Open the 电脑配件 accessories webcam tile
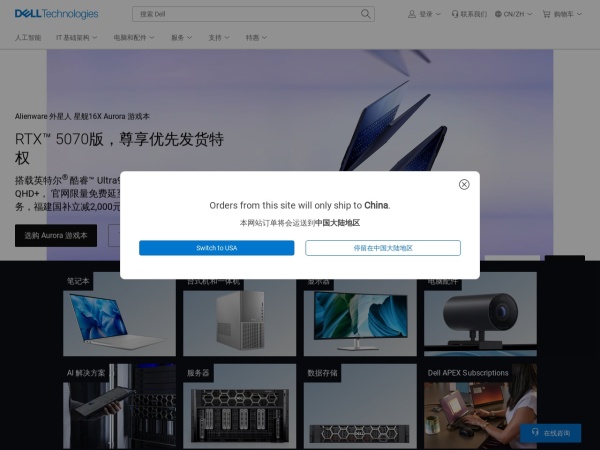Image resolution: width=600 pixels, height=450 pixels. (x=480, y=318)
